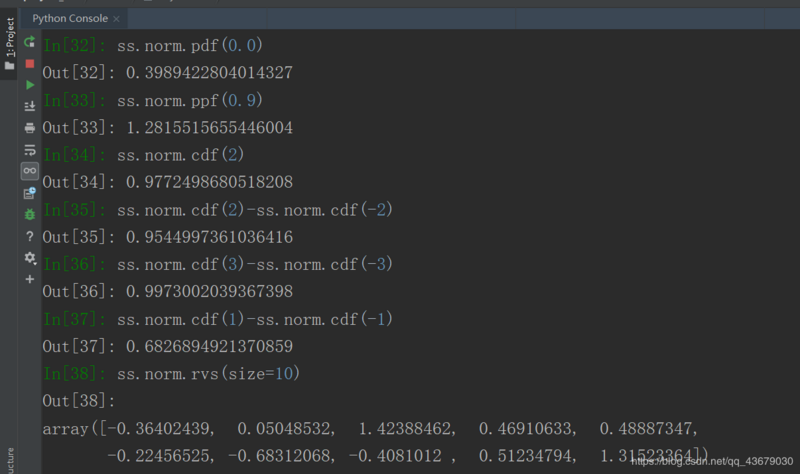Image resolution: width=800 pixels, height=474 pixels.
Task: Click output value 0.9772498680518208
Action: click(x=209, y=182)
